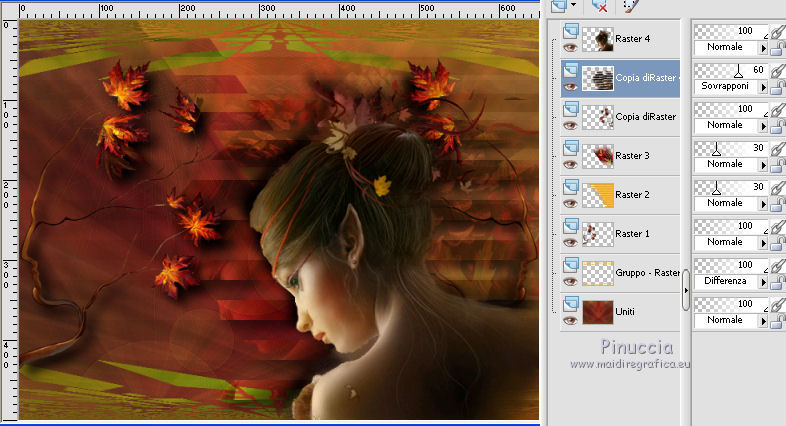Hide the Raster 4 layer
Image resolution: width=786 pixels, height=426 pixels.
[570, 47]
